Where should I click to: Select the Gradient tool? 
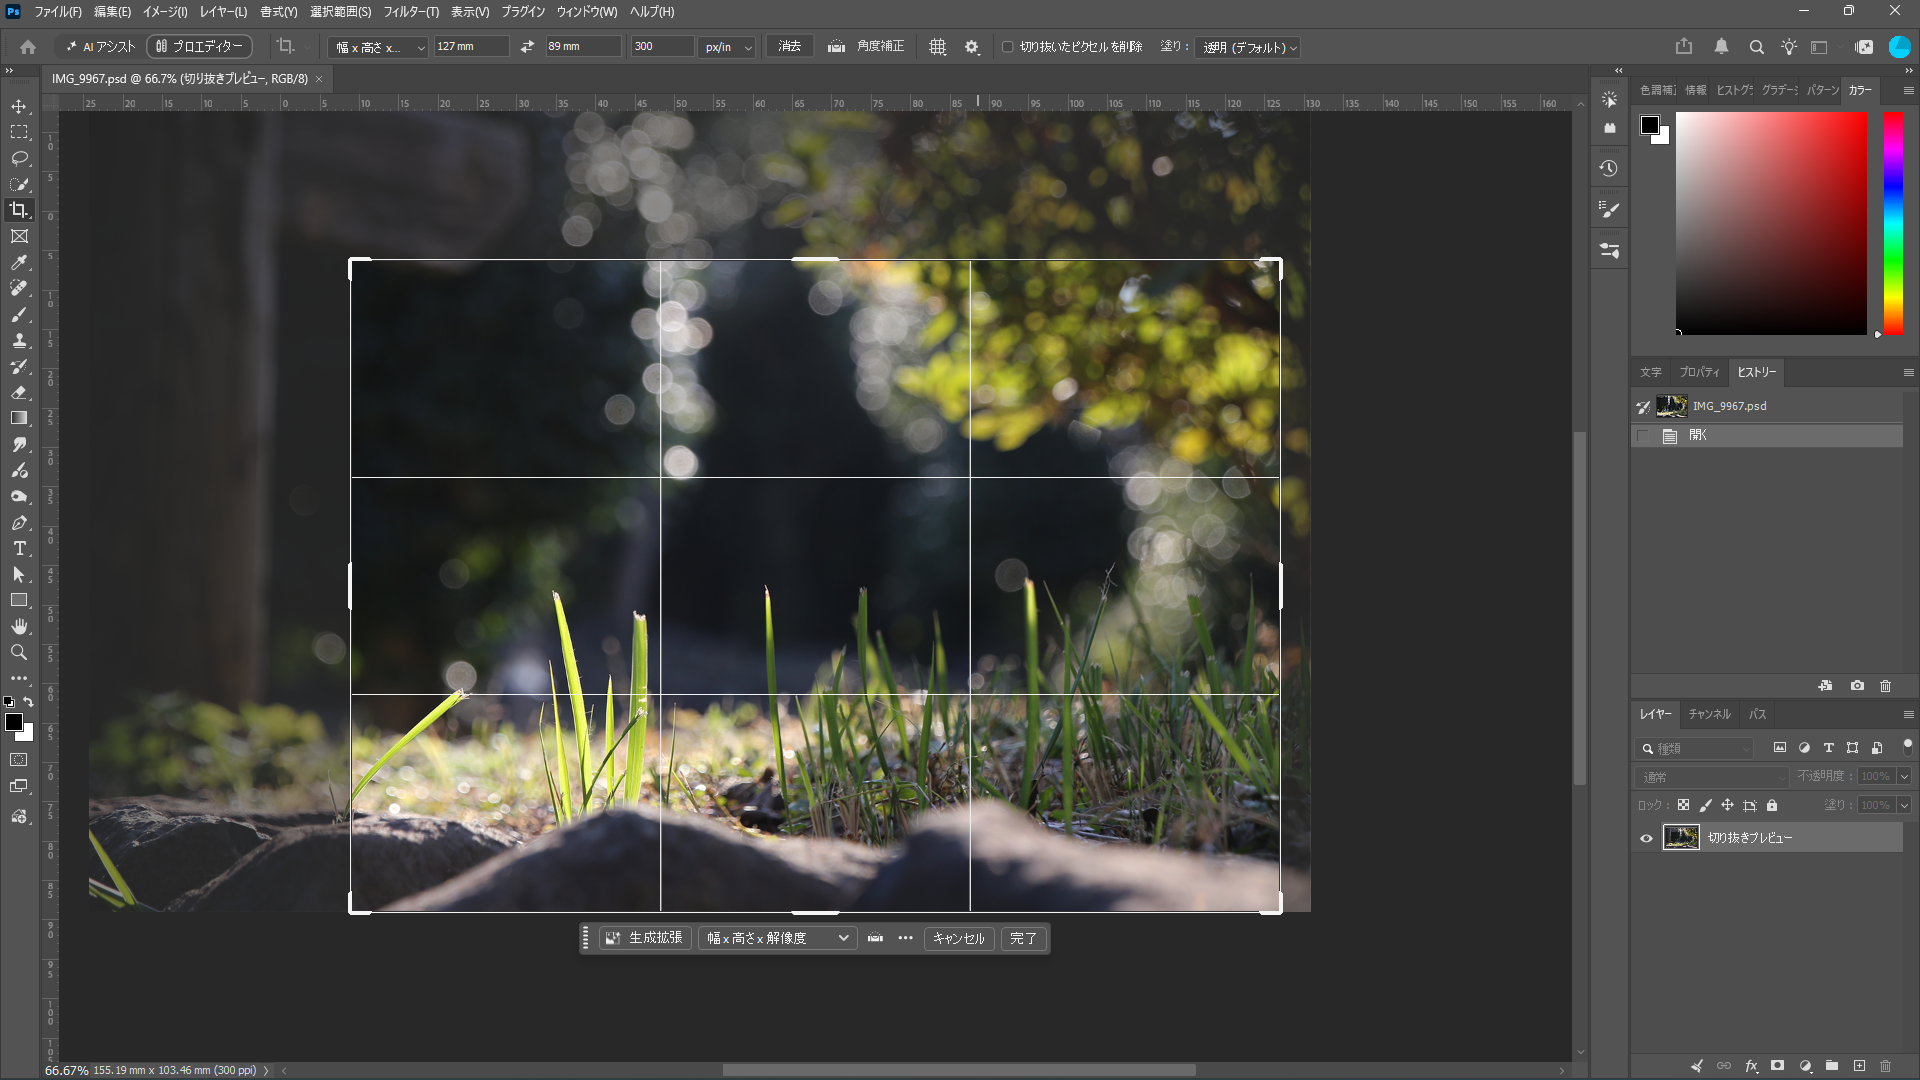19,418
